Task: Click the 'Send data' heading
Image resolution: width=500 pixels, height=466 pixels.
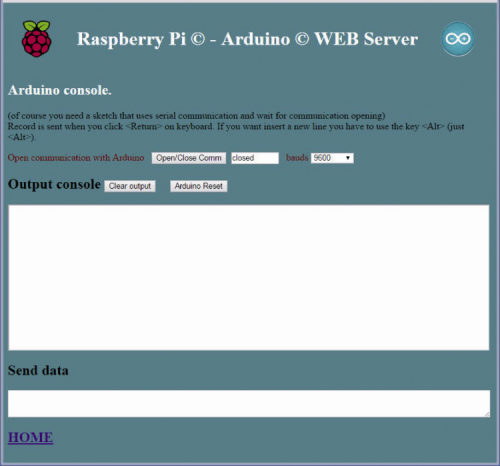Action: tap(38, 370)
